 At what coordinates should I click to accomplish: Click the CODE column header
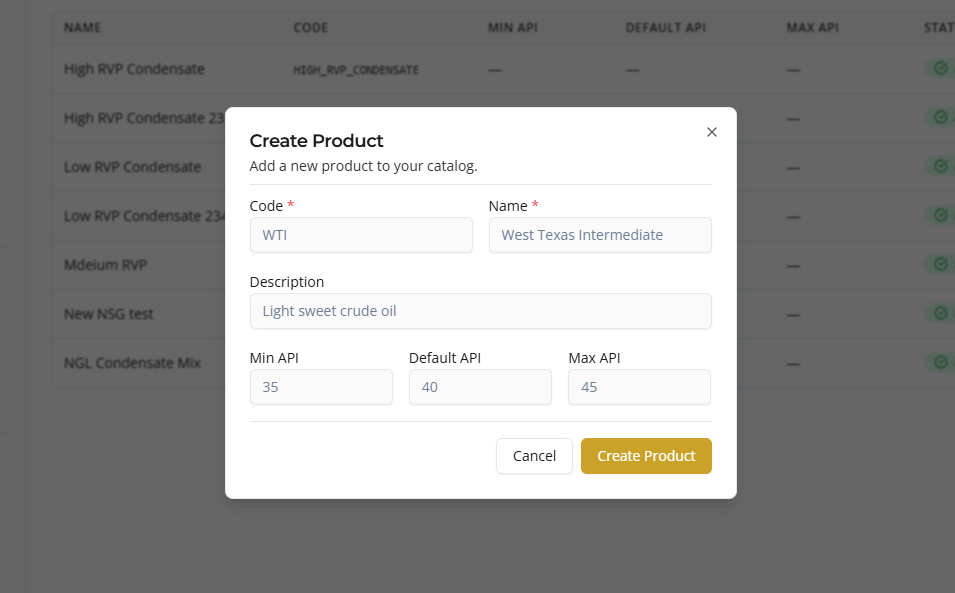(x=311, y=28)
